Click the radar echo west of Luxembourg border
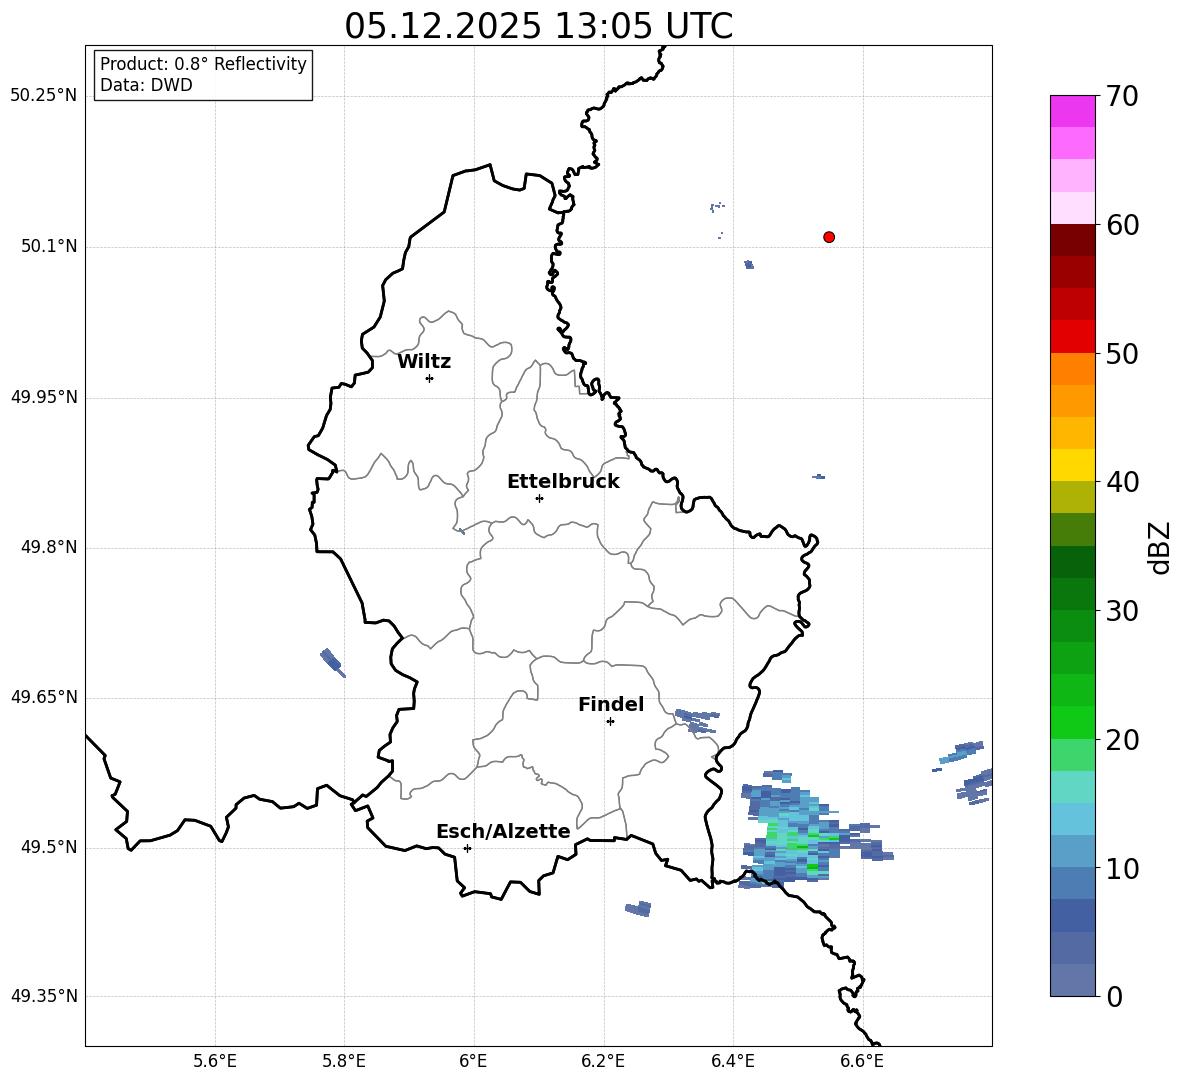 (x=332, y=662)
